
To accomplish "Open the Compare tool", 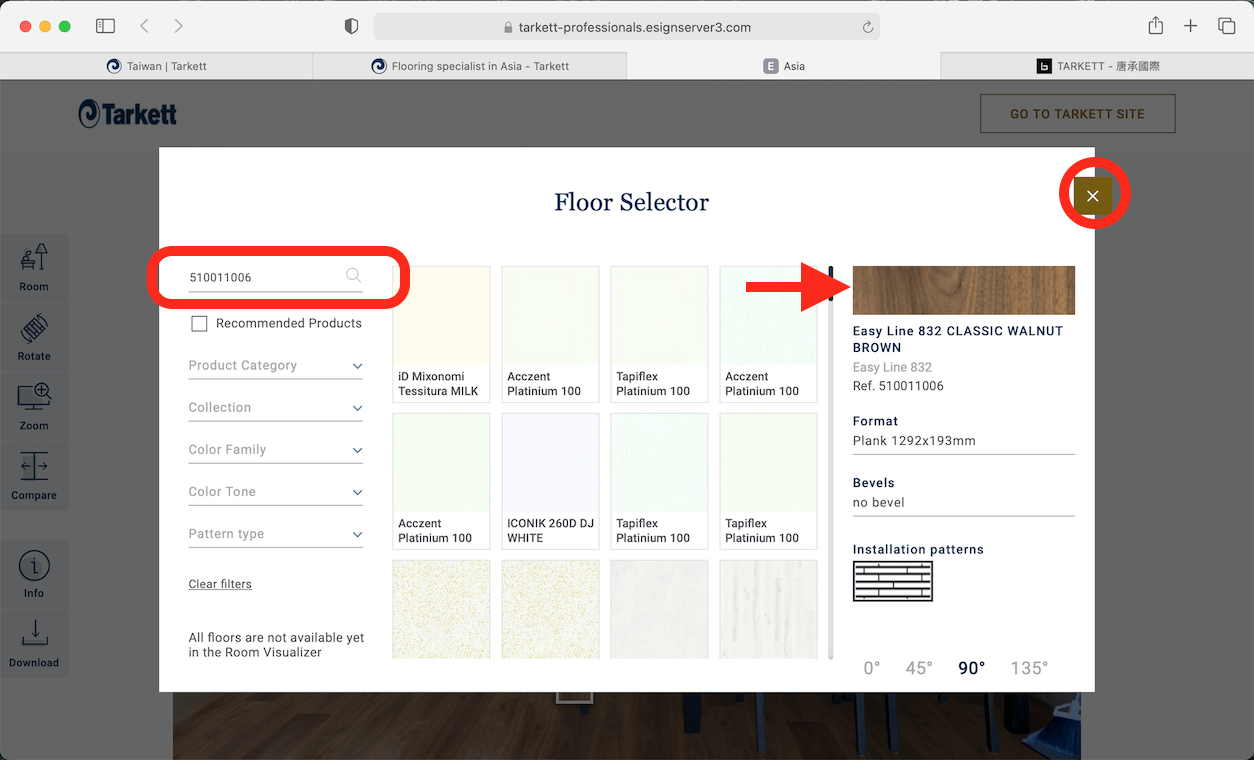I will [34, 476].
